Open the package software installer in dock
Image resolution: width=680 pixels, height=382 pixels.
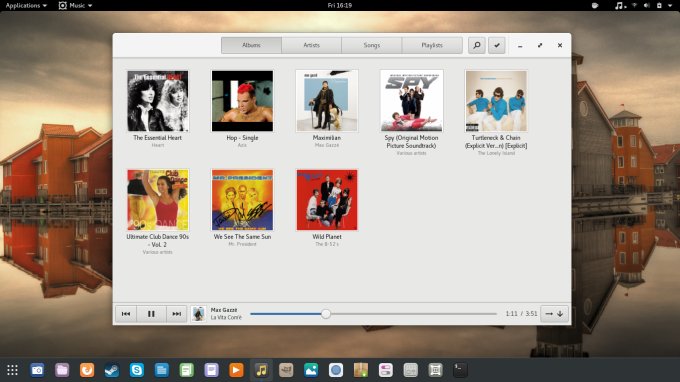click(361, 370)
